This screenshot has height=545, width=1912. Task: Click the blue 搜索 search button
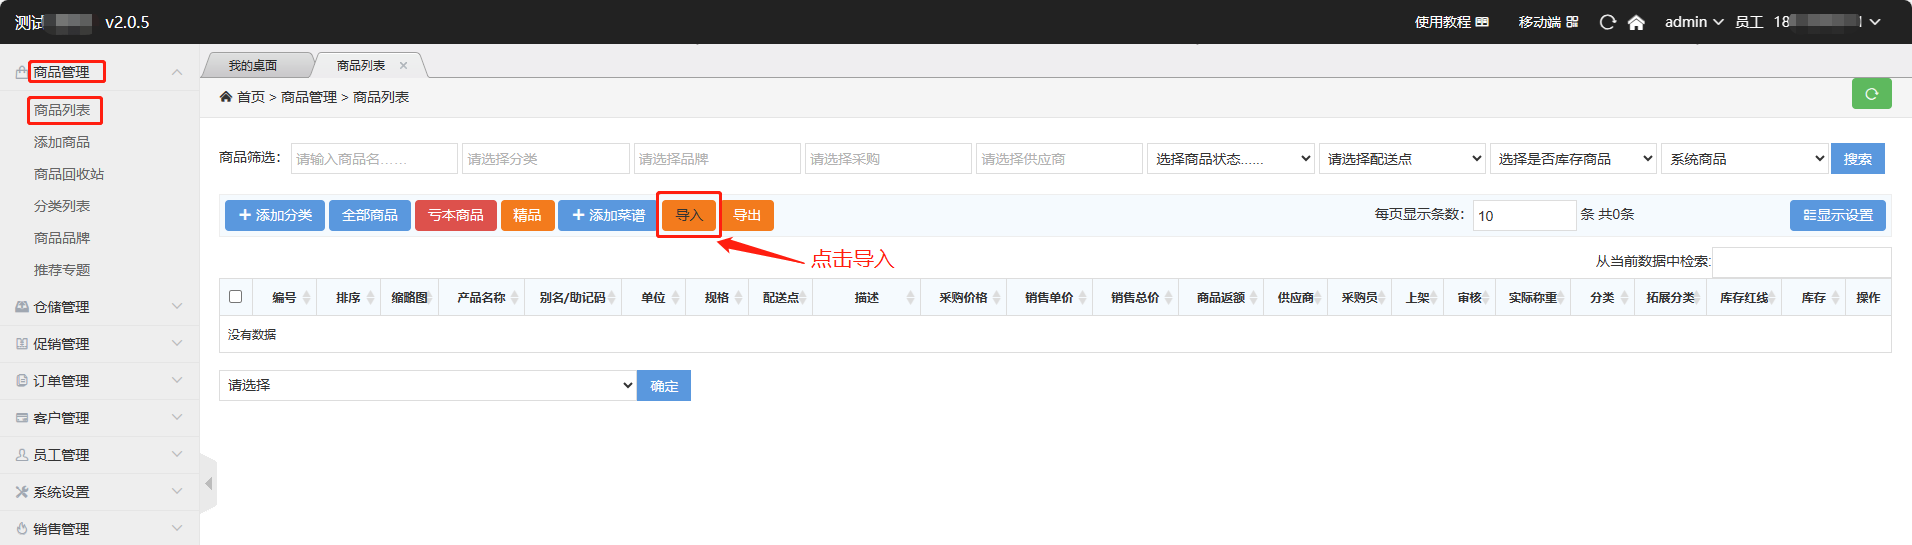[1857, 159]
